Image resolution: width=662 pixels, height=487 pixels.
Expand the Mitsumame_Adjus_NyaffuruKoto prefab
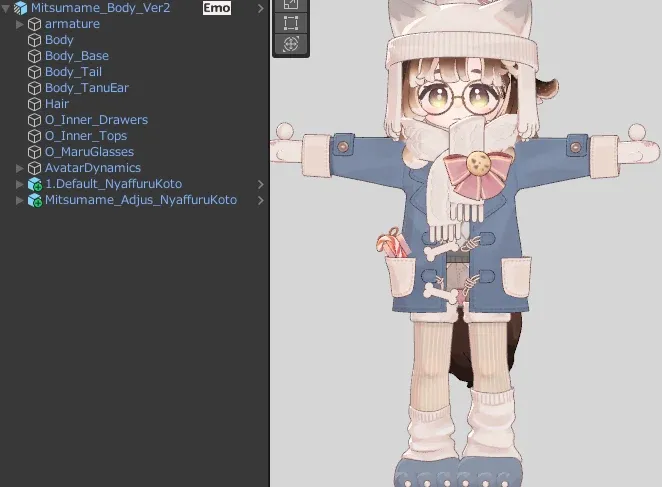click(19, 201)
